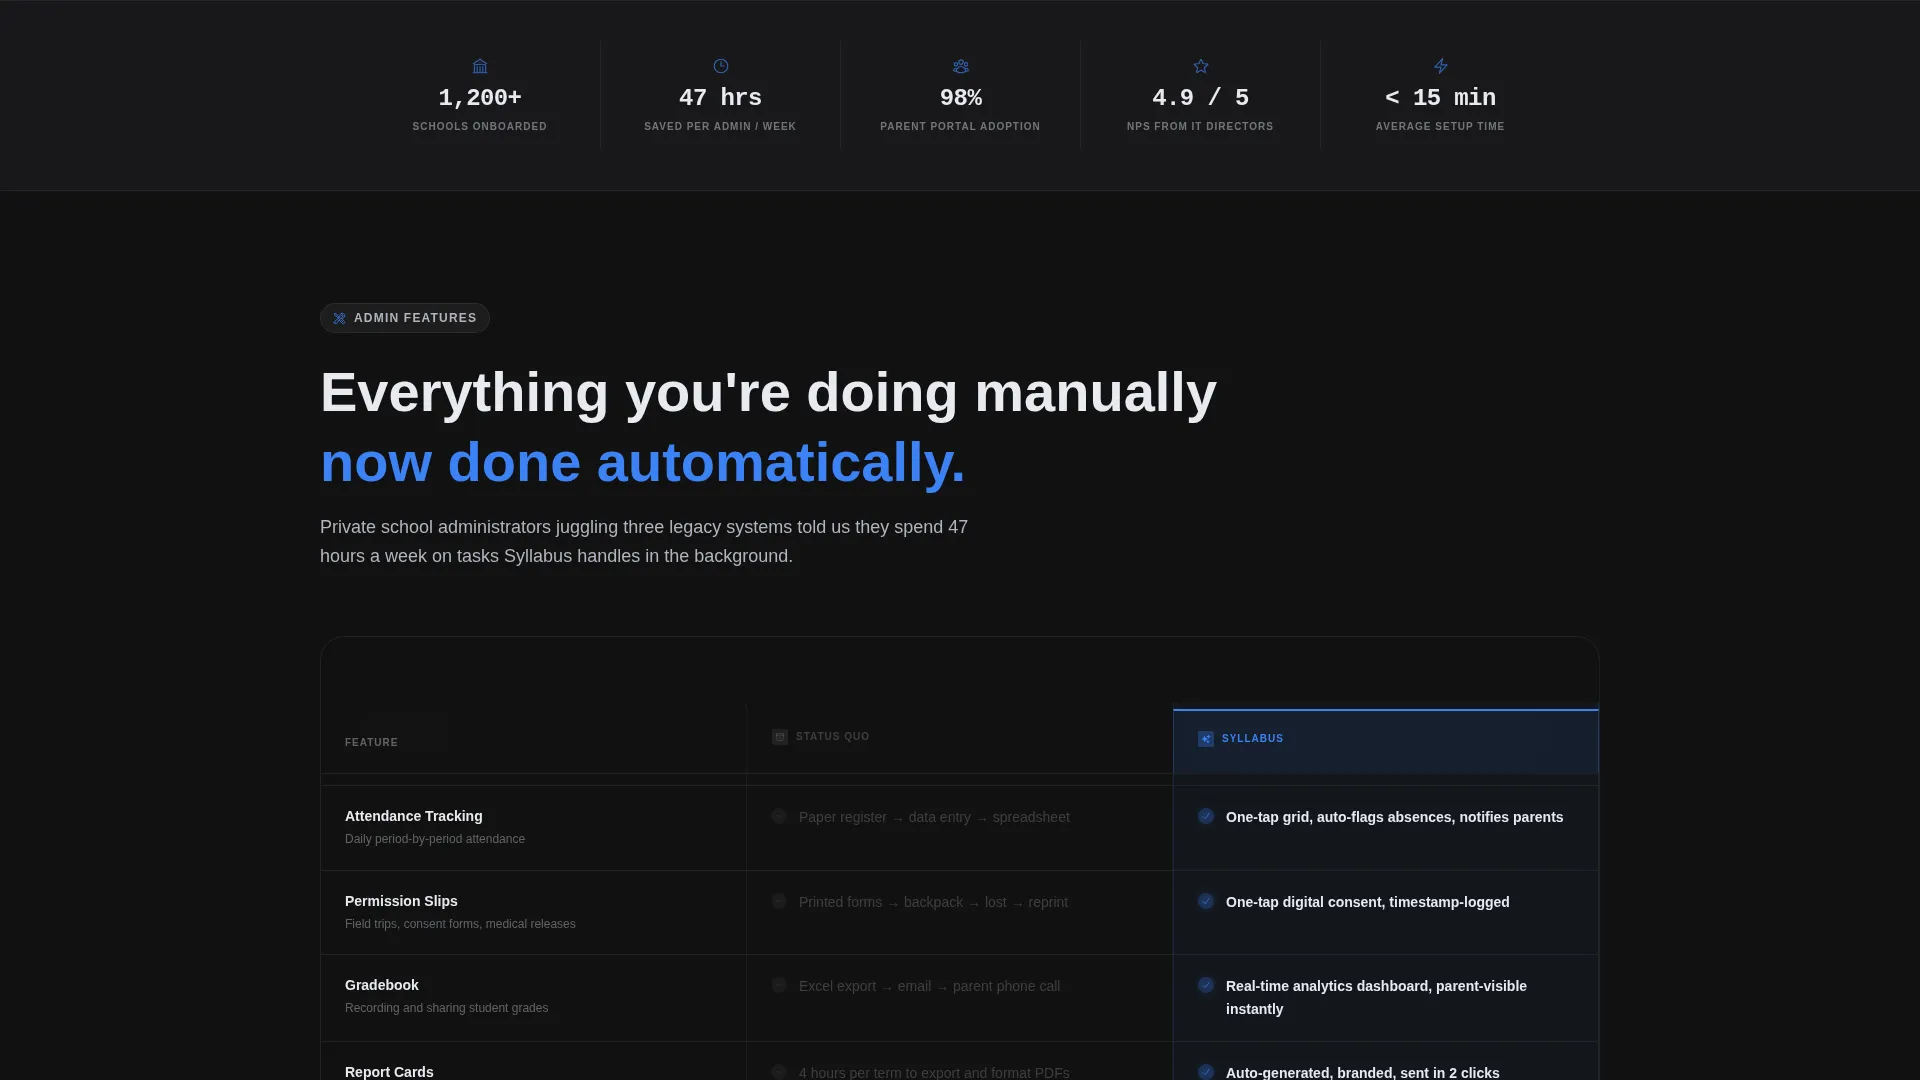The width and height of the screenshot is (1920, 1080).
Task: Click the NPS FROM IT DIRECTORS label
Action: [x=1200, y=127]
